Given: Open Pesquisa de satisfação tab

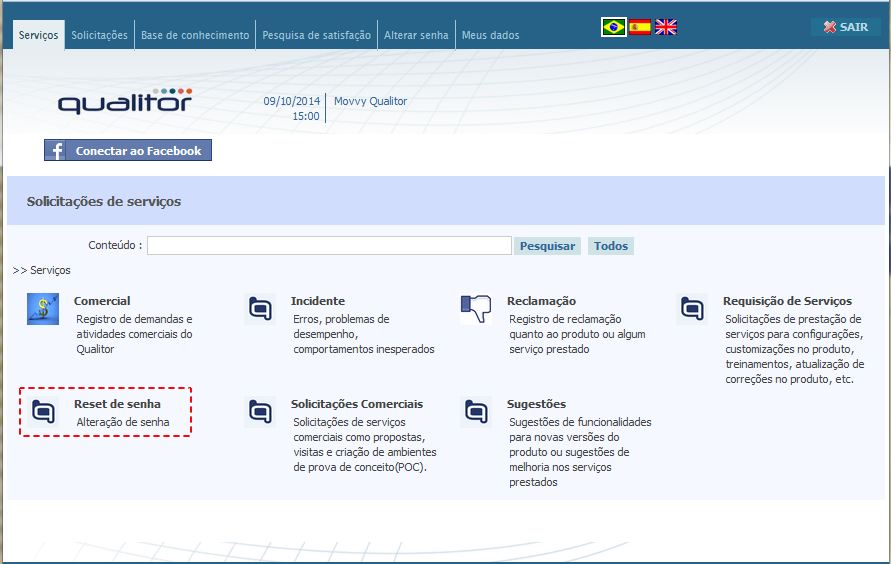Looking at the screenshot, I should (317, 35).
